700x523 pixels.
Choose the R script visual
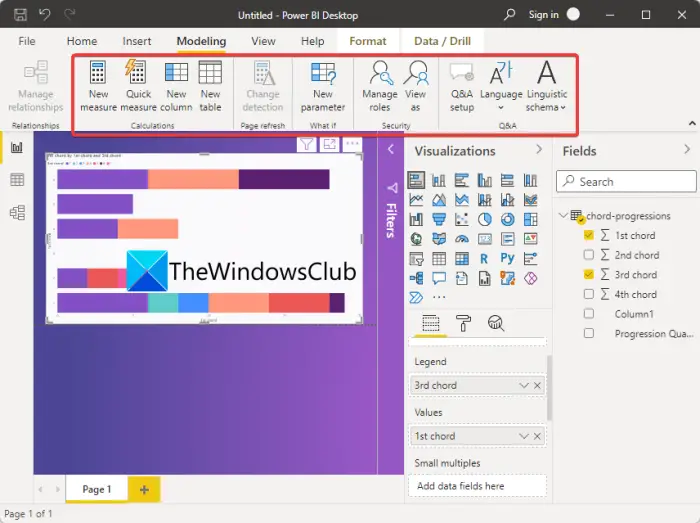coord(484,259)
